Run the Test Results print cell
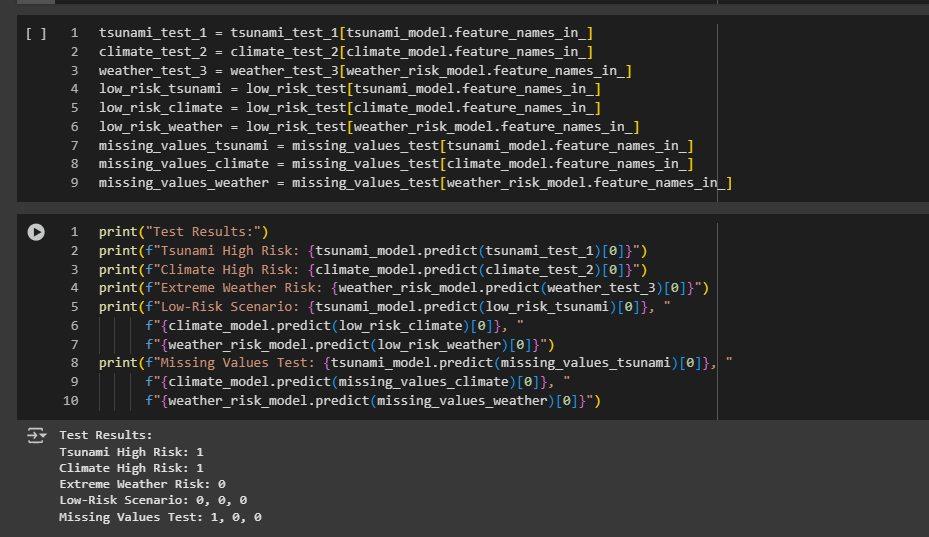 click(36, 232)
